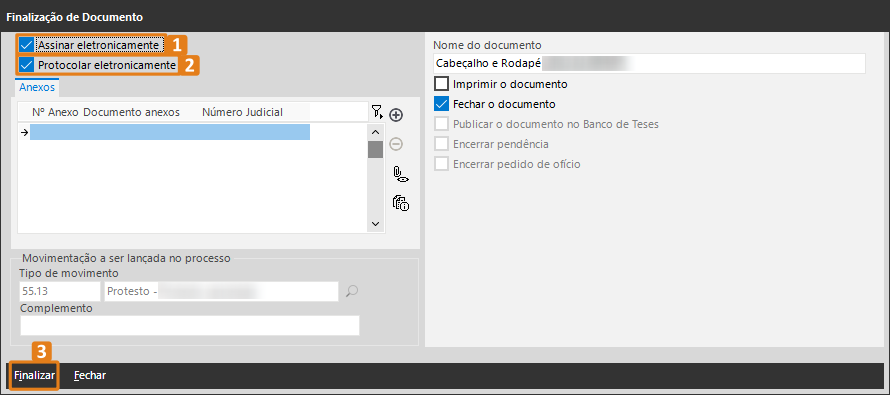This screenshot has width=890, height=395.
Task: Click the view attachment paperclip-eye icon
Action: click(x=401, y=174)
